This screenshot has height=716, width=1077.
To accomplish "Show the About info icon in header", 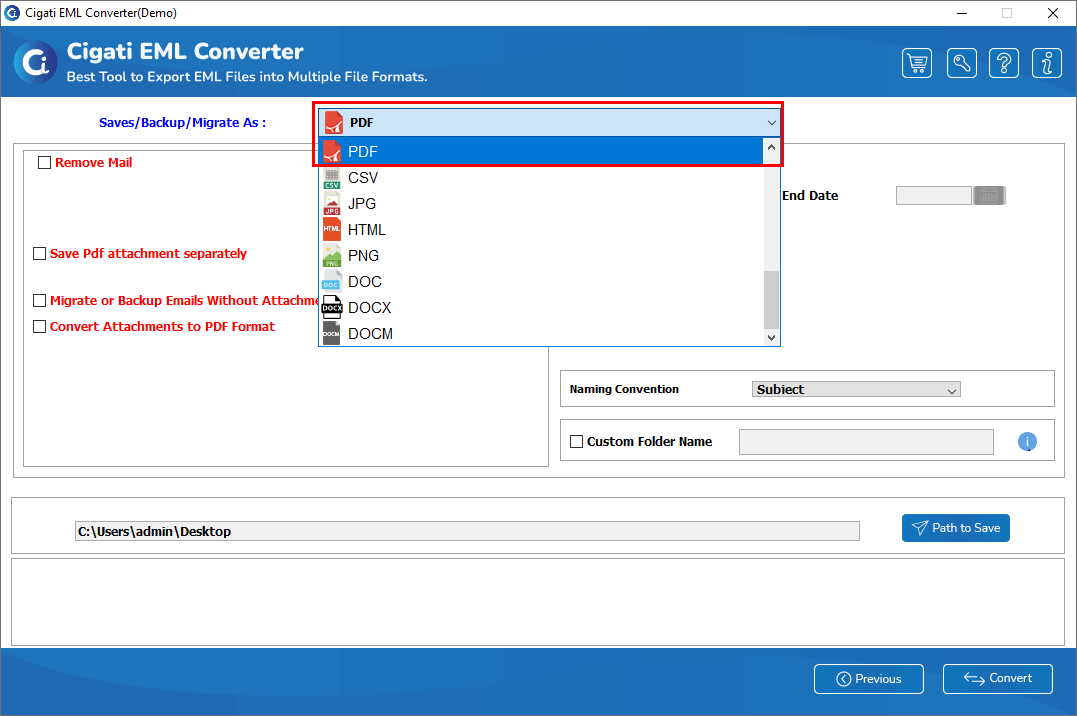I will point(1047,64).
